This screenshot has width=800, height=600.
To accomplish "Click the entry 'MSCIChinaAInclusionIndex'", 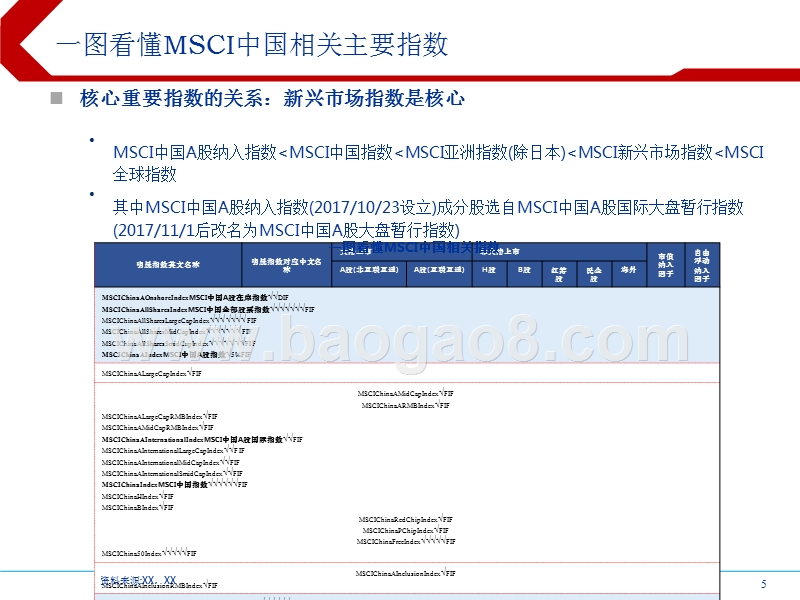I will (x=406, y=573).
